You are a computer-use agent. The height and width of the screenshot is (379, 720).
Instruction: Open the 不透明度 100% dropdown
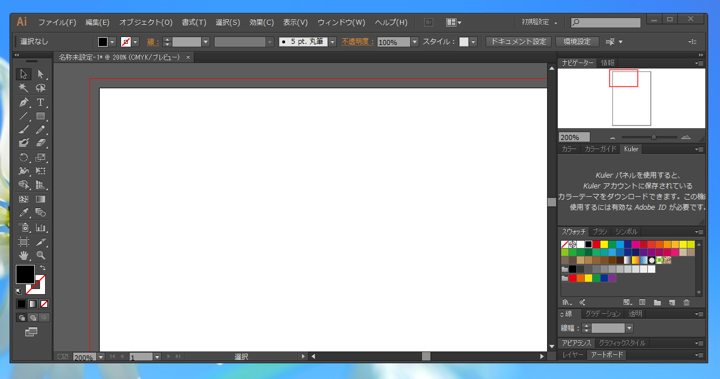[x=415, y=42]
